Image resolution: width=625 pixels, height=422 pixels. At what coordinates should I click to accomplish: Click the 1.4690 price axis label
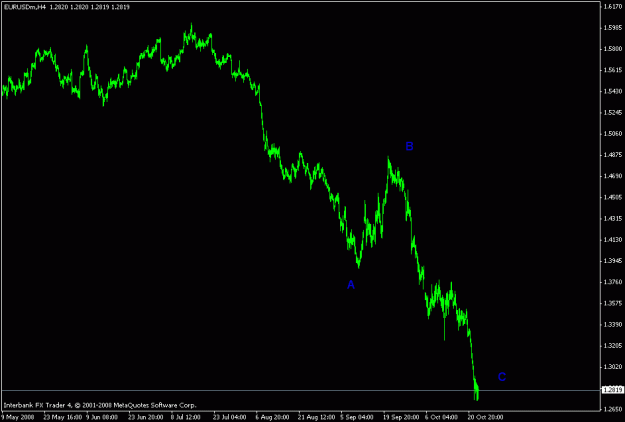(x=613, y=176)
